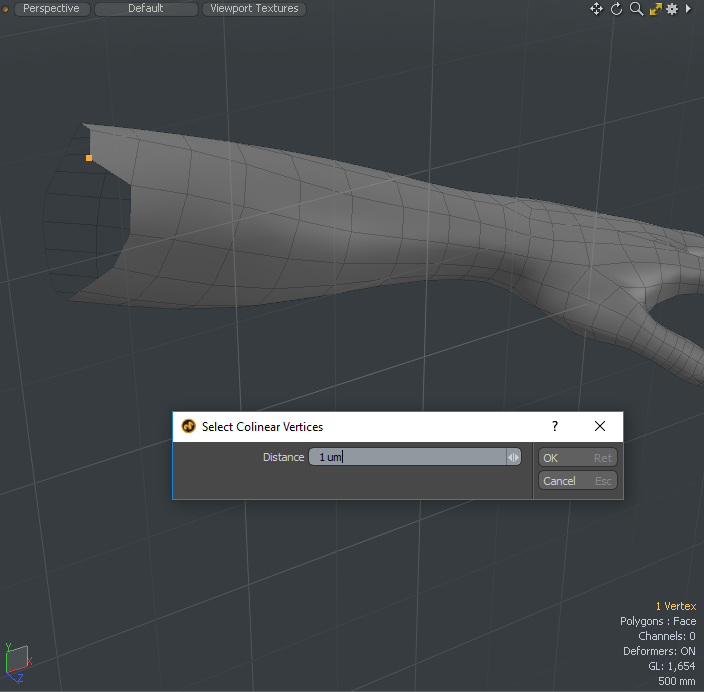
Task: Click the Distance field's arrow slider handle
Action: pyautogui.click(x=514, y=457)
